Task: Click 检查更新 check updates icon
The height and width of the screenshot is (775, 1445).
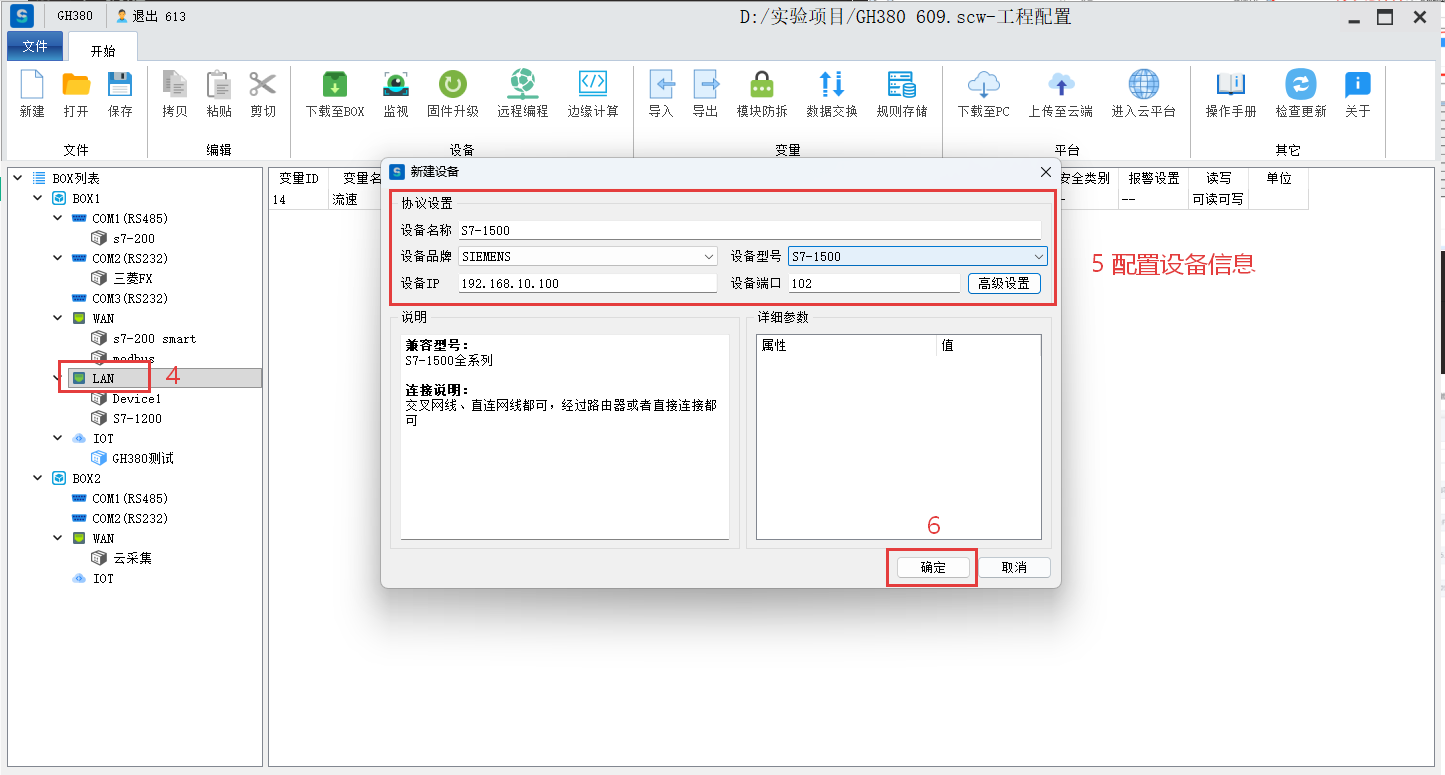Action: [x=1301, y=86]
